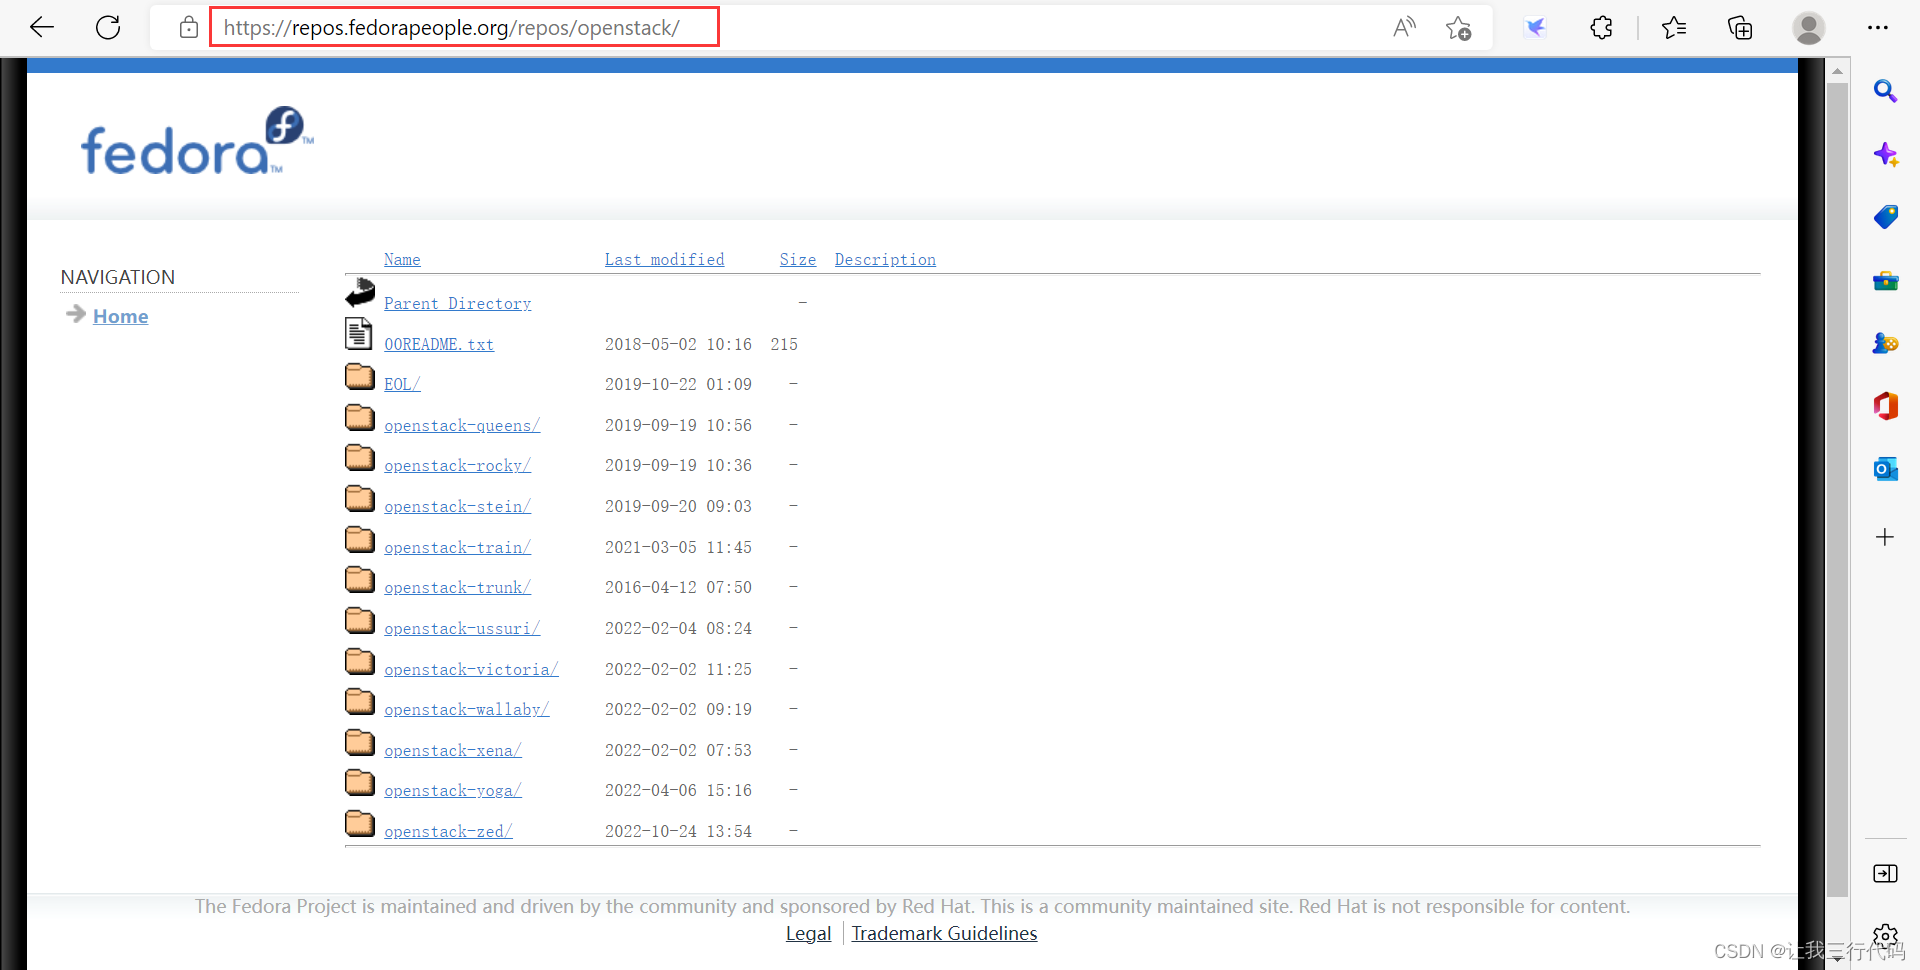Open sidebar Outlook icon

pyautogui.click(x=1885, y=469)
